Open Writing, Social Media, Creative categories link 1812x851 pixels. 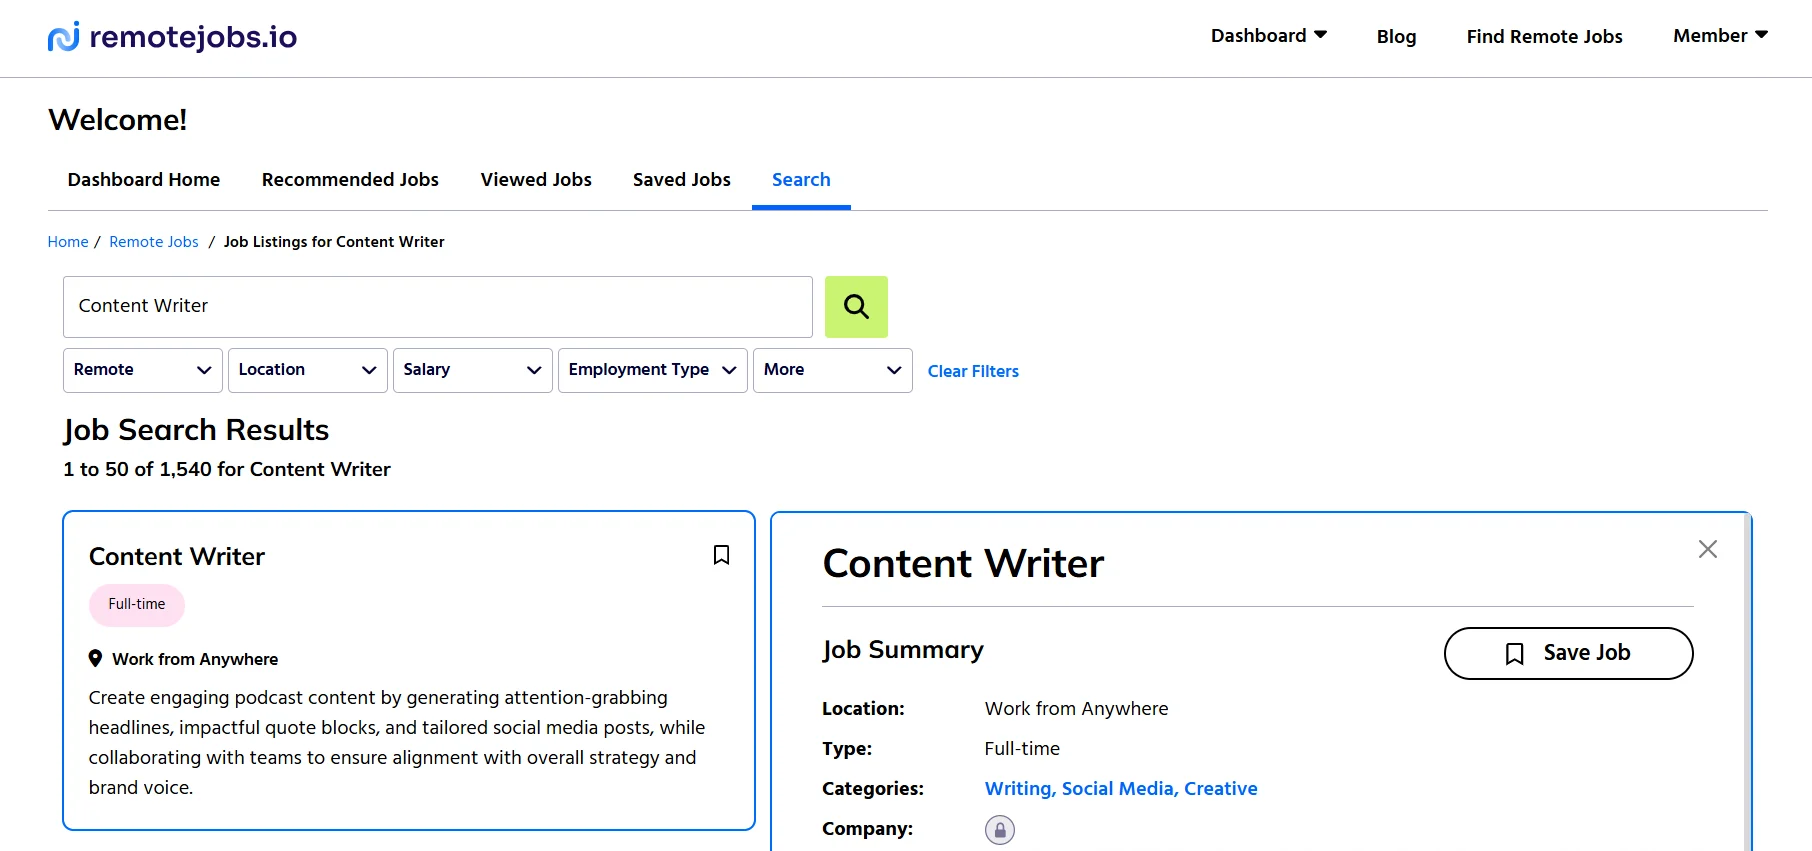coord(1121,789)
